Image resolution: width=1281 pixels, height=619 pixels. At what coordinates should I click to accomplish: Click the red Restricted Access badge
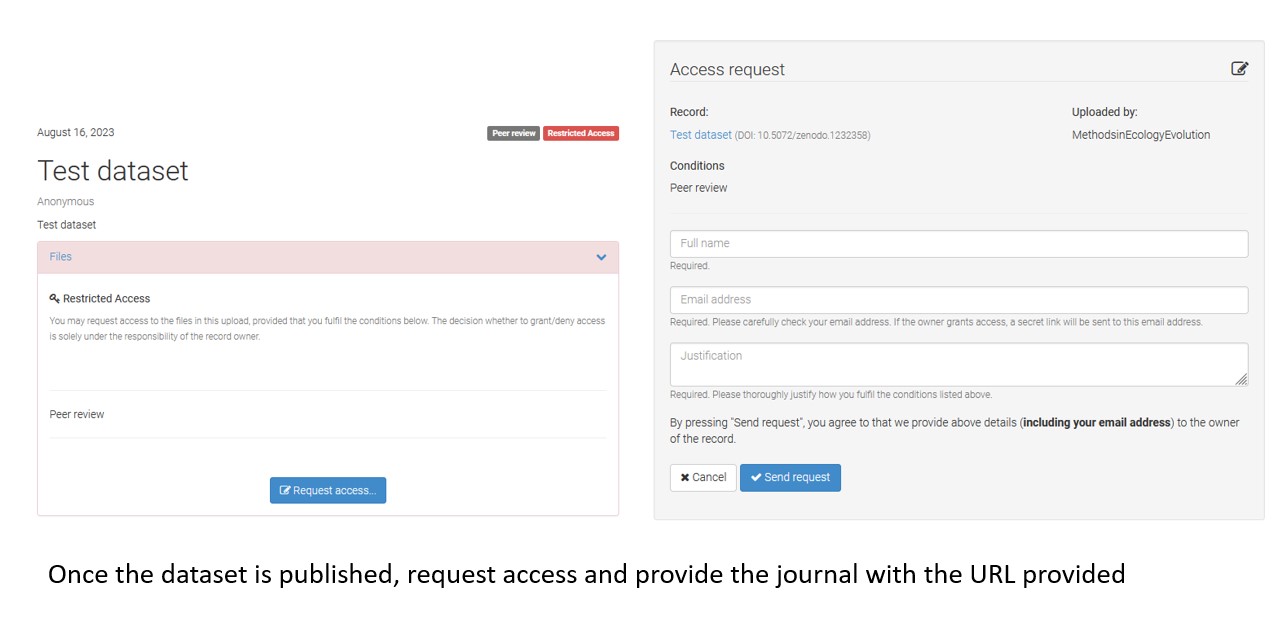580,133
